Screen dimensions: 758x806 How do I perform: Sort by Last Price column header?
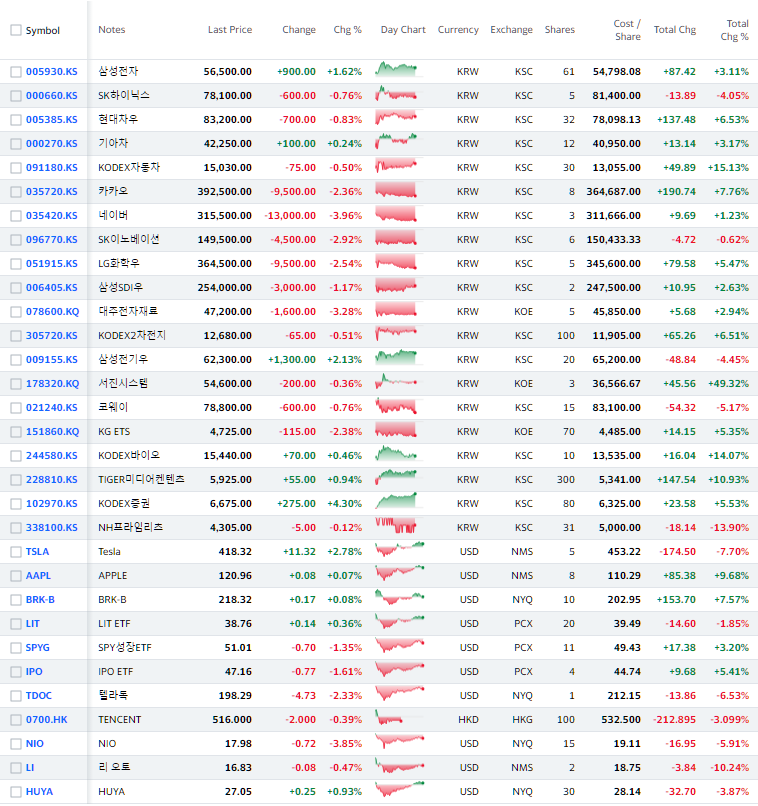tap(230, 30)
